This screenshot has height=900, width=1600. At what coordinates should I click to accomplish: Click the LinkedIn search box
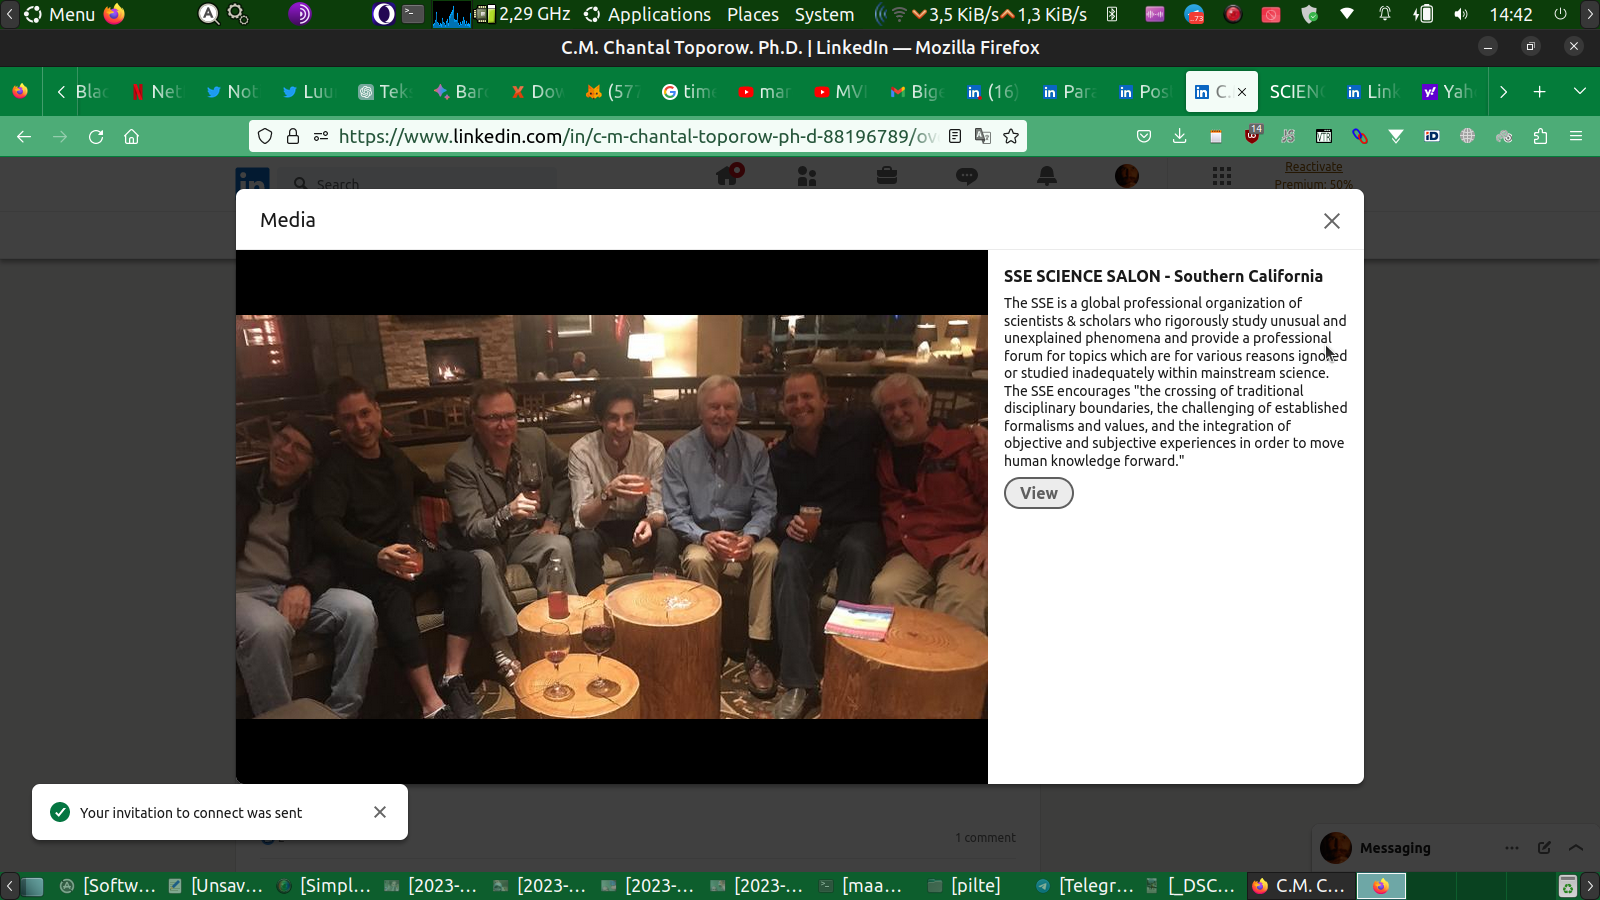pyautogui.click(x=420, y=183)
